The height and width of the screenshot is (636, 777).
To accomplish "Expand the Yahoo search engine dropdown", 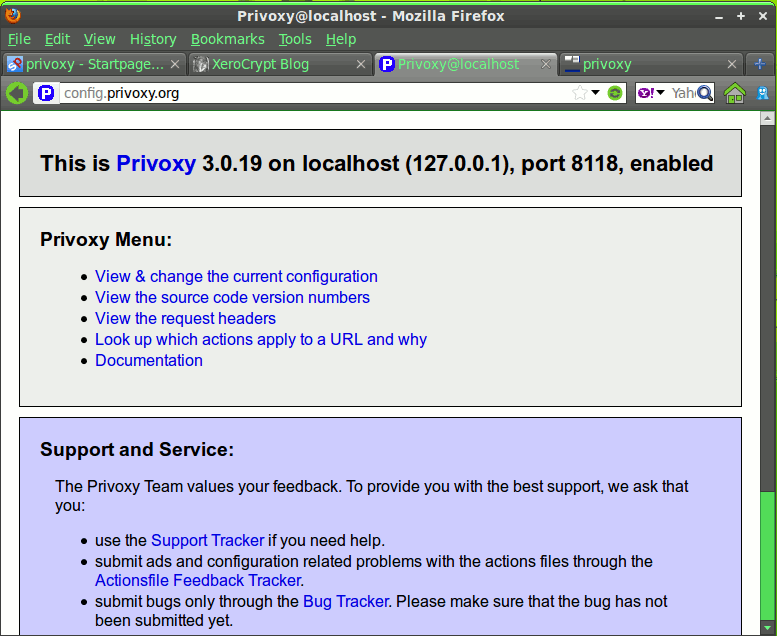I will [651, 93].
